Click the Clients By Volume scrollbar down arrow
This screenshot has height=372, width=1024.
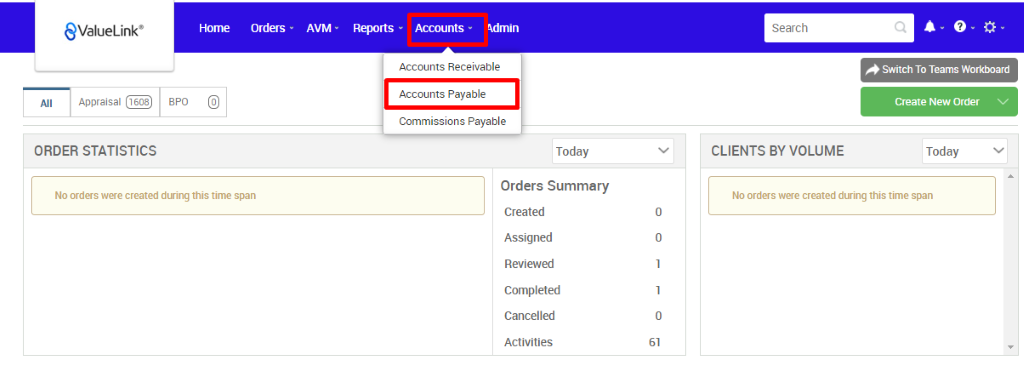click(x=1012, y=347)
